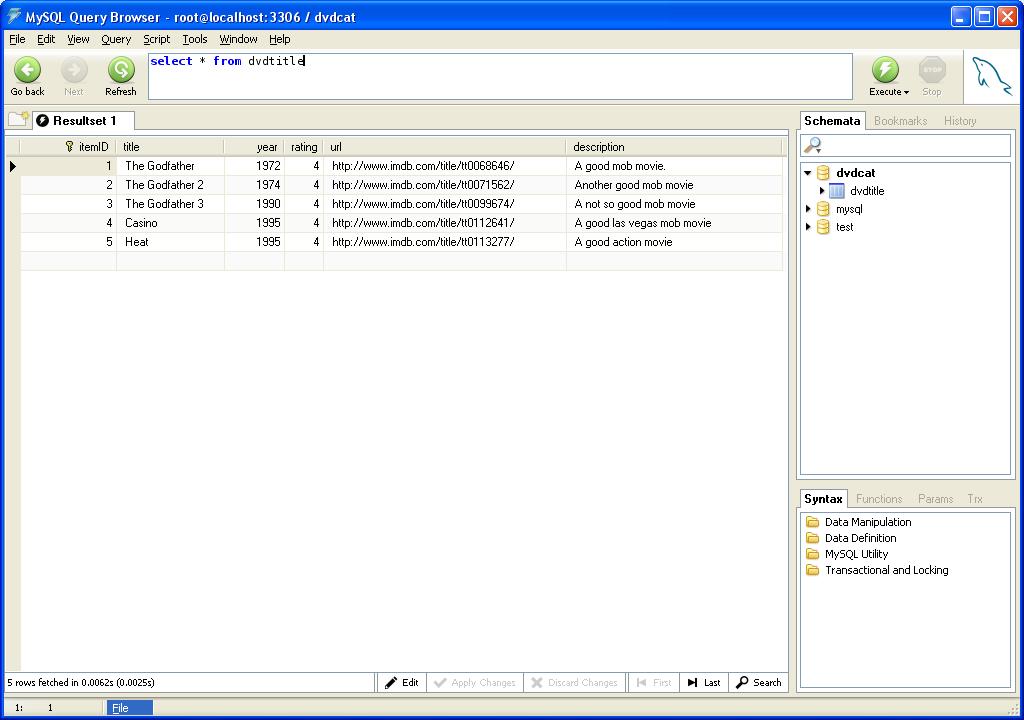This screenshot has height=720, width=1024.
Task: Open the View menu
Action: tap(78, 39)
